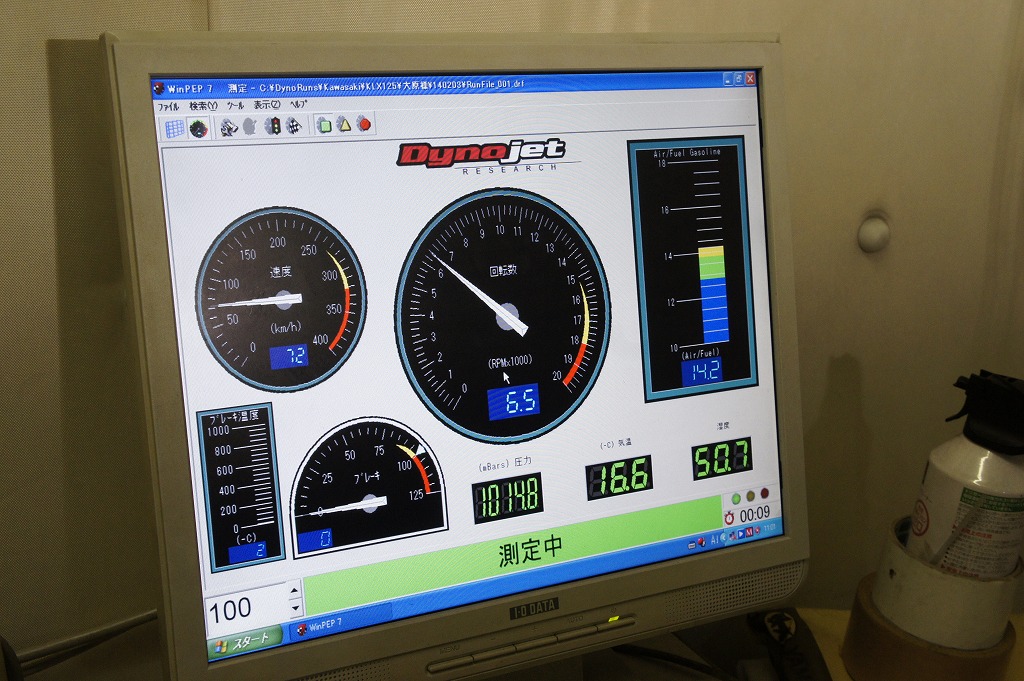This screenshot has height=681, width=1024.
Task: Click the air temperature readout 16.6
Action: (x=619, y=478)
